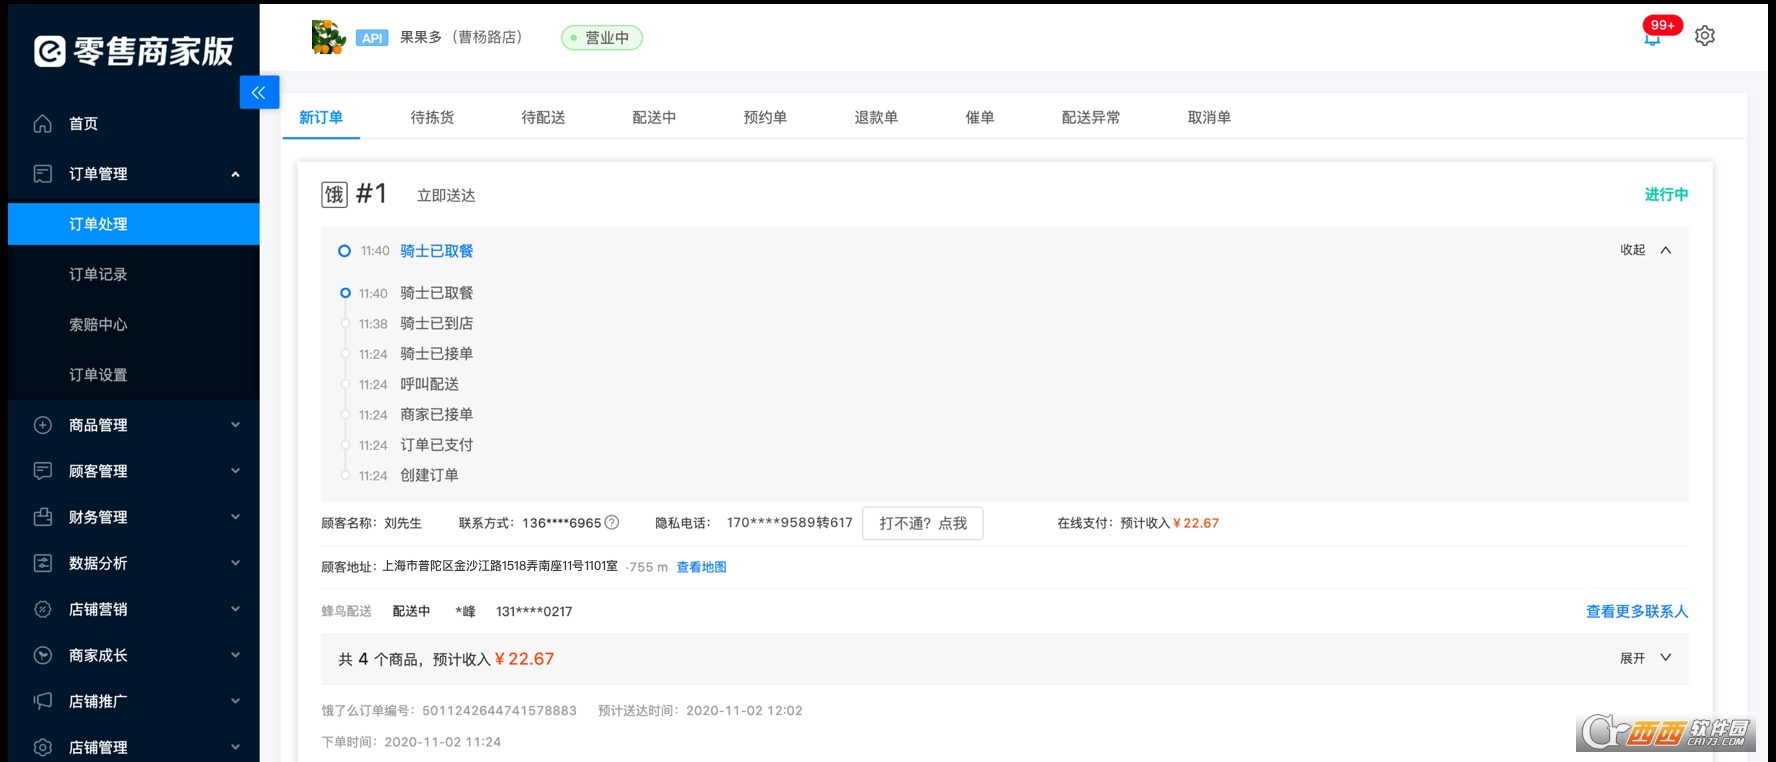Click the 订单管理 order icon
This screenshot has width=1776, height=762.
point(43,174)
